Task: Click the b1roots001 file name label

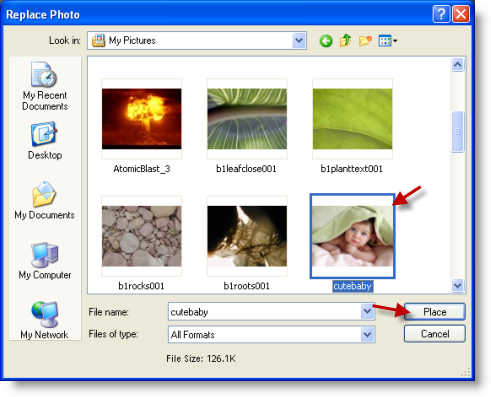Action: [x=246, y=286]
